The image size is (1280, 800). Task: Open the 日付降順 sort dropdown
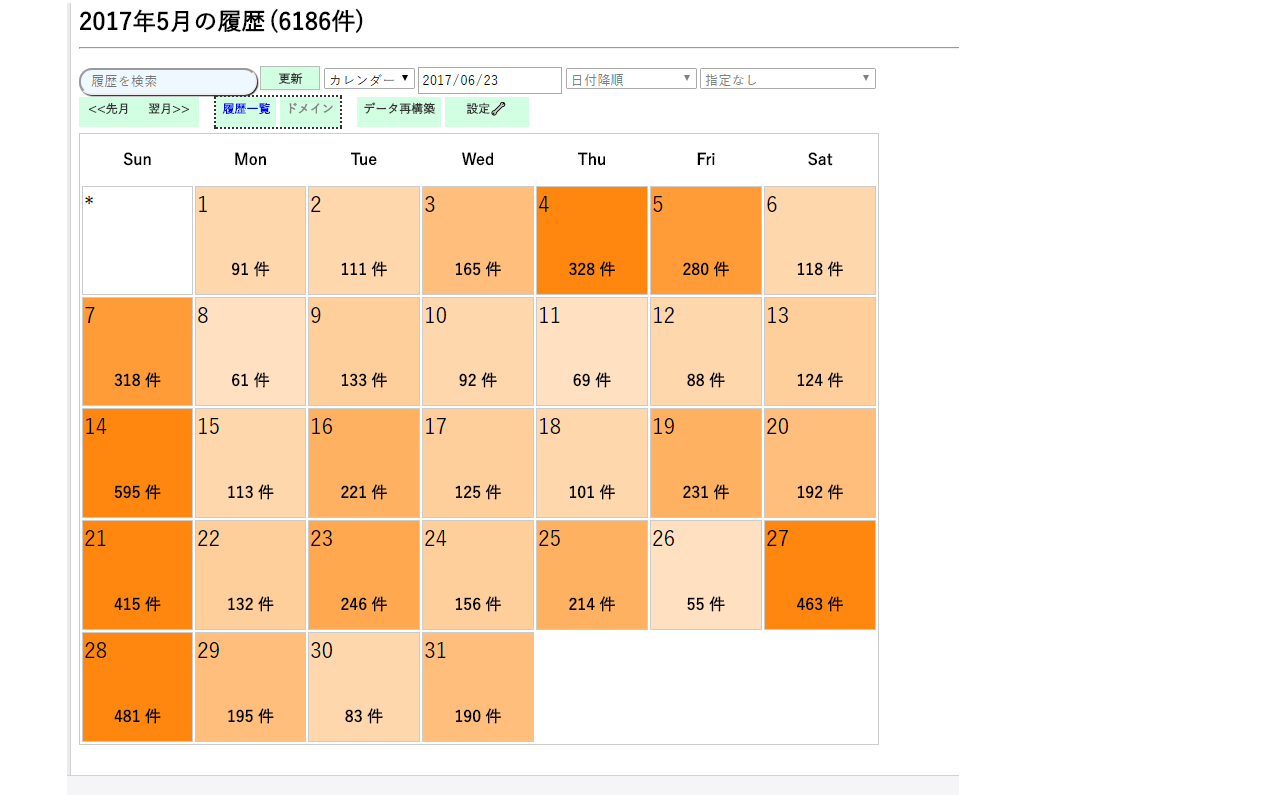[631, 79]
